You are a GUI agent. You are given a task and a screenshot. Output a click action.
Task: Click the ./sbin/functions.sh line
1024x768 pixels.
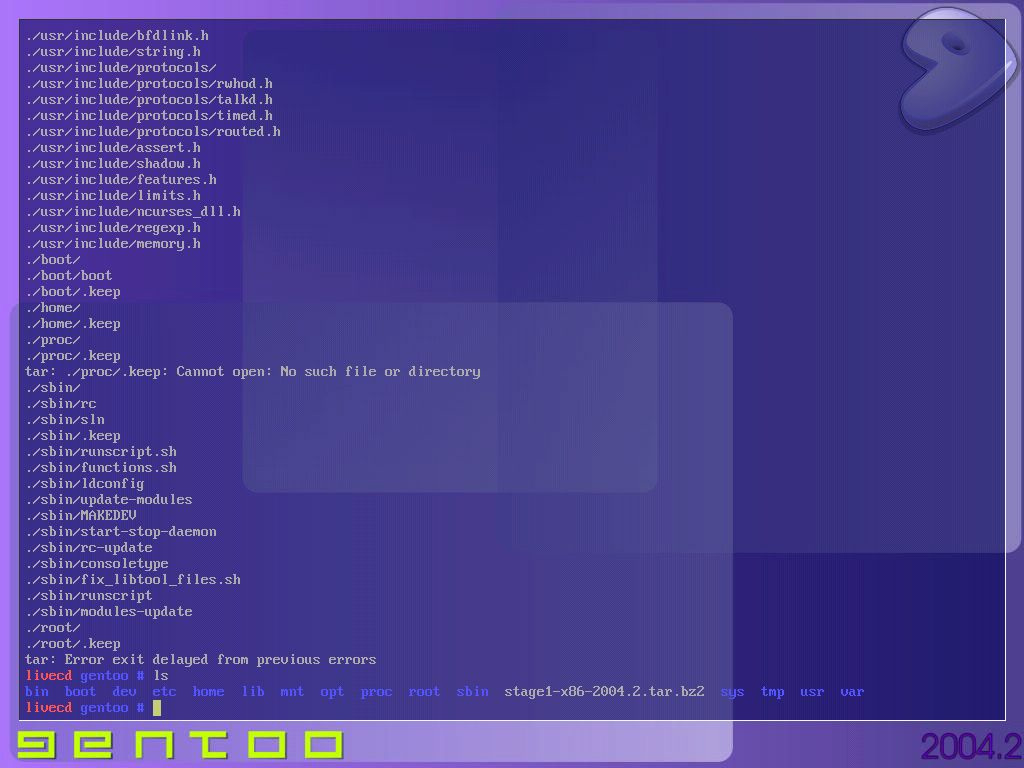pos(101,468)
